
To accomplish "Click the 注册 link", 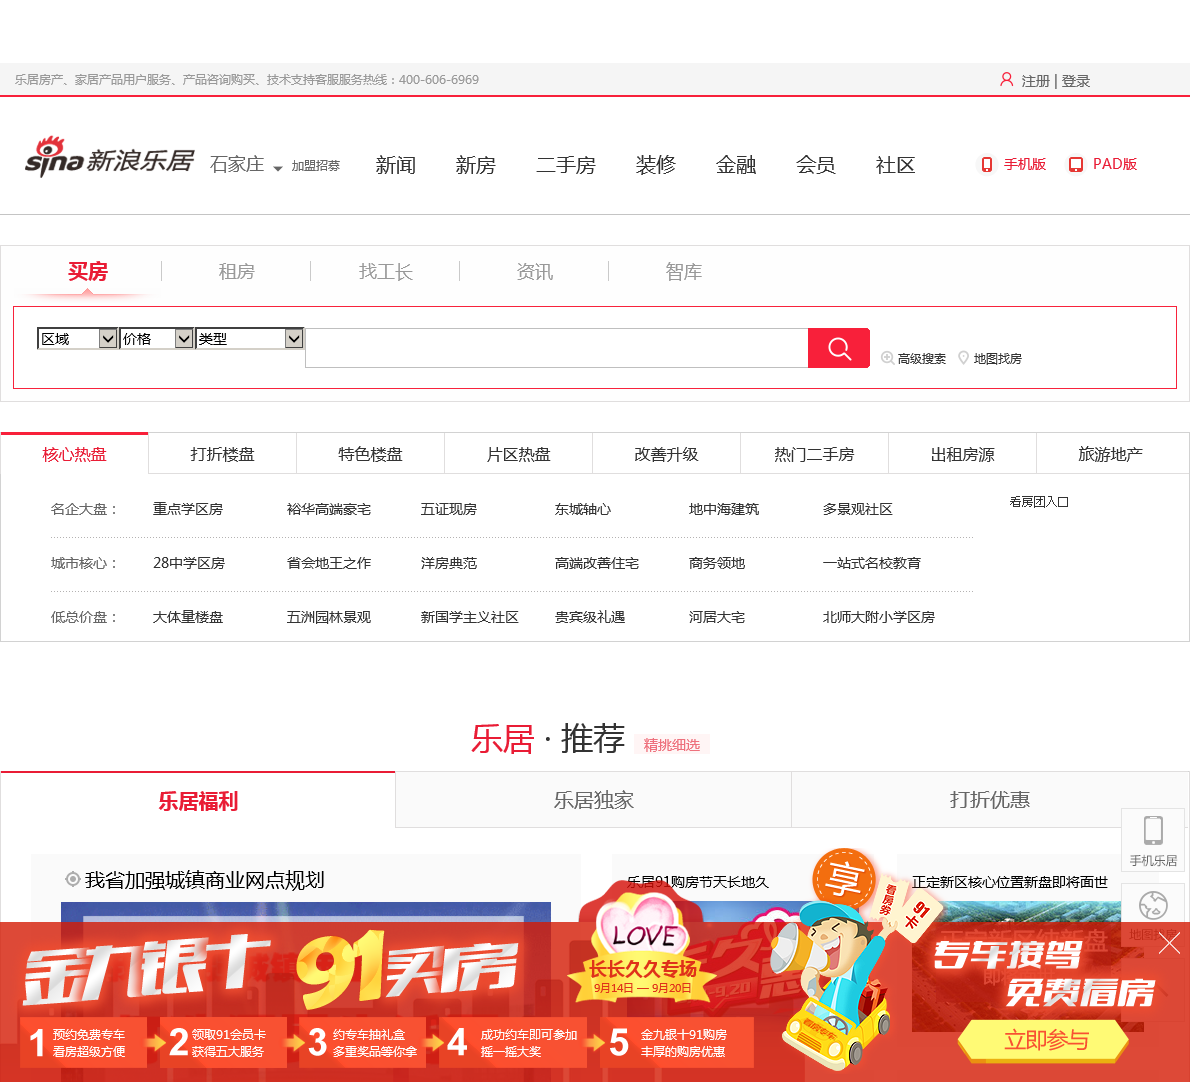I will click(x=1035, y=80).
